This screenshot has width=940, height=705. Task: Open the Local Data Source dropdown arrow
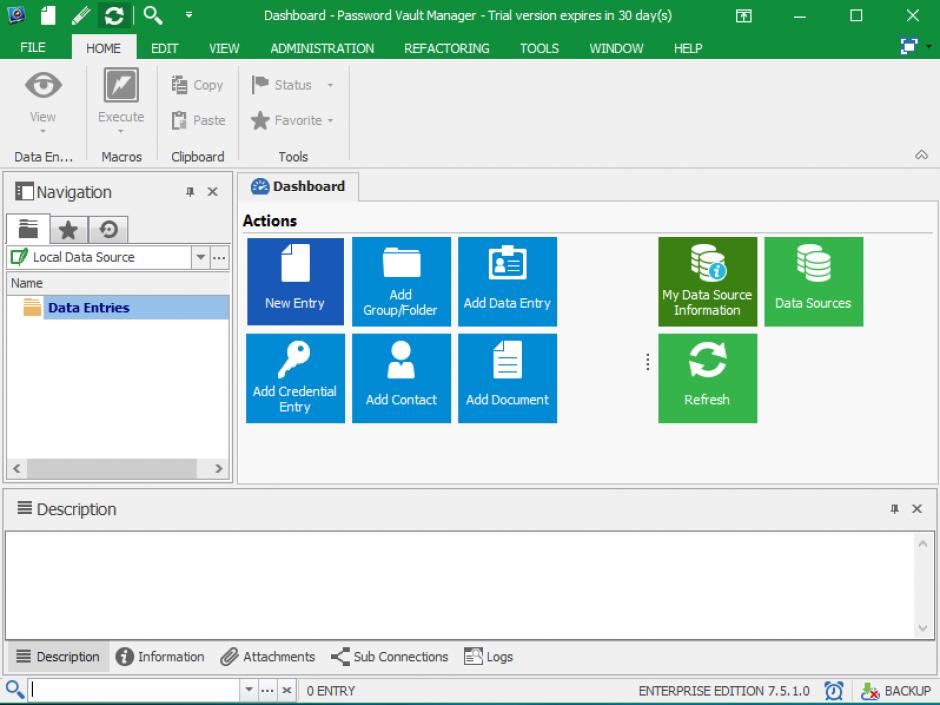click(x=200, y=257)
